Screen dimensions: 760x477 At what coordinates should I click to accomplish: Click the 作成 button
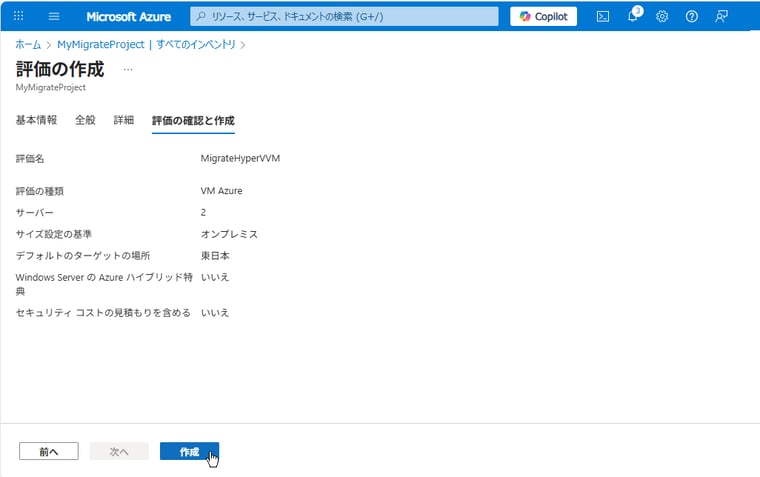point(190,451)
